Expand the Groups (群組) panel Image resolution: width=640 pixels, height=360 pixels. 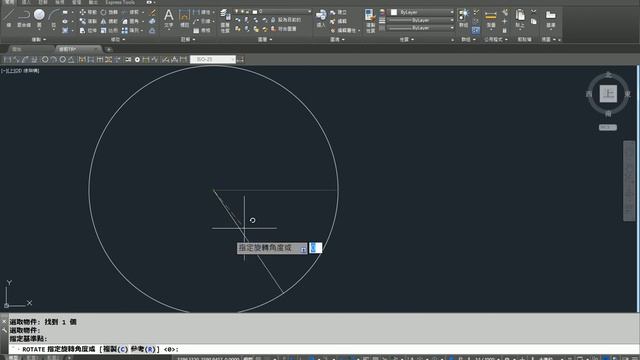click(468, 40)
